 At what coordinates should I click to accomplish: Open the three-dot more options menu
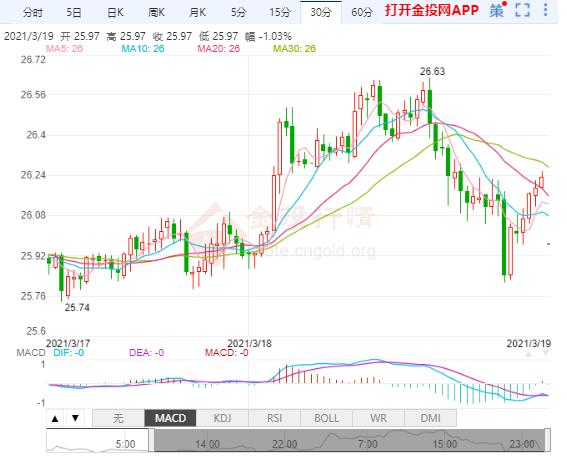[x=545, y=10]
